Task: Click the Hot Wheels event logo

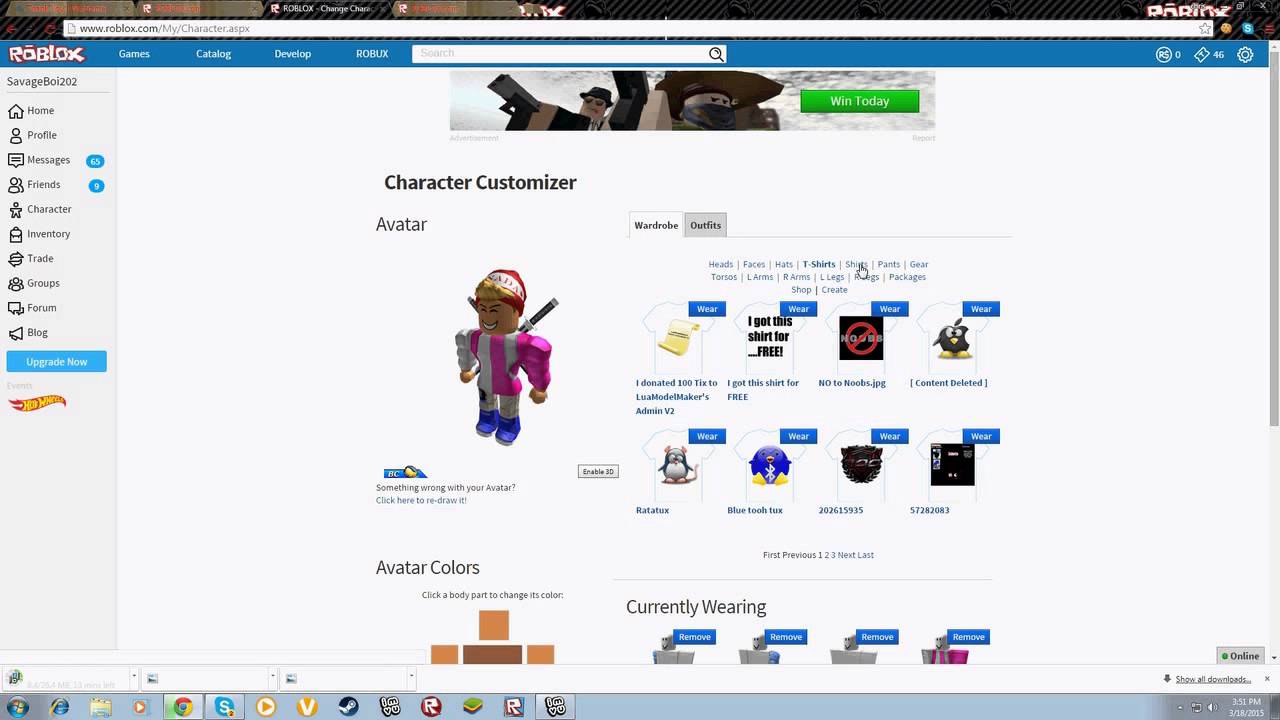Action: 37,403
